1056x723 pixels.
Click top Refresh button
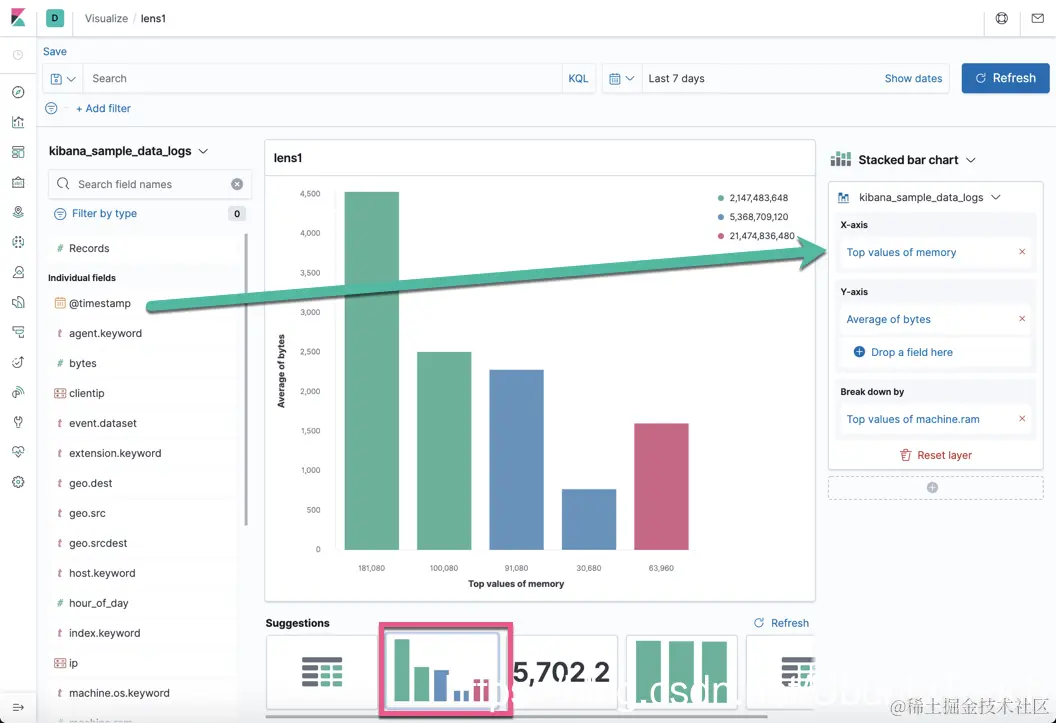tap(1005, 78)
